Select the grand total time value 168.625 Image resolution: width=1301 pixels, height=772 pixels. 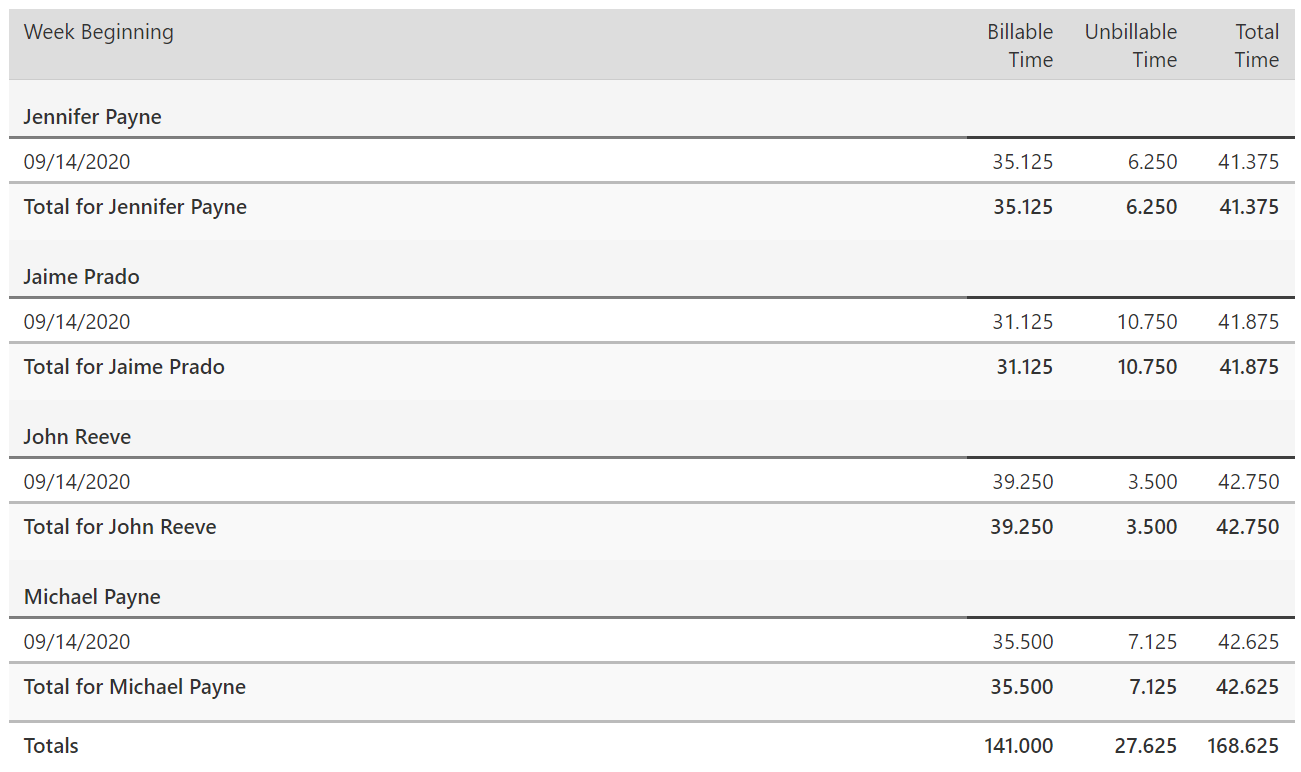click(1243, 746)
